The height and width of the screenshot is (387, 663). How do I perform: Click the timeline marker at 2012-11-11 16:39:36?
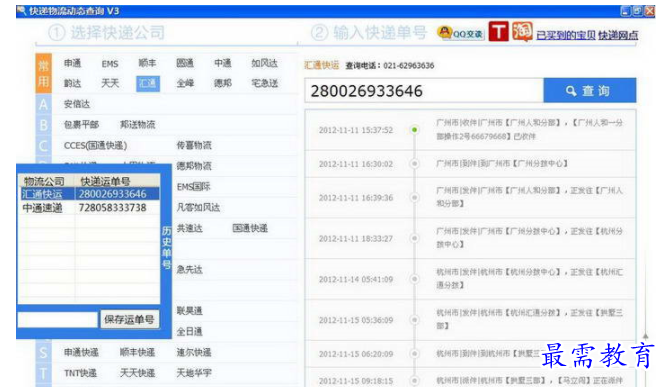[414, 198]
